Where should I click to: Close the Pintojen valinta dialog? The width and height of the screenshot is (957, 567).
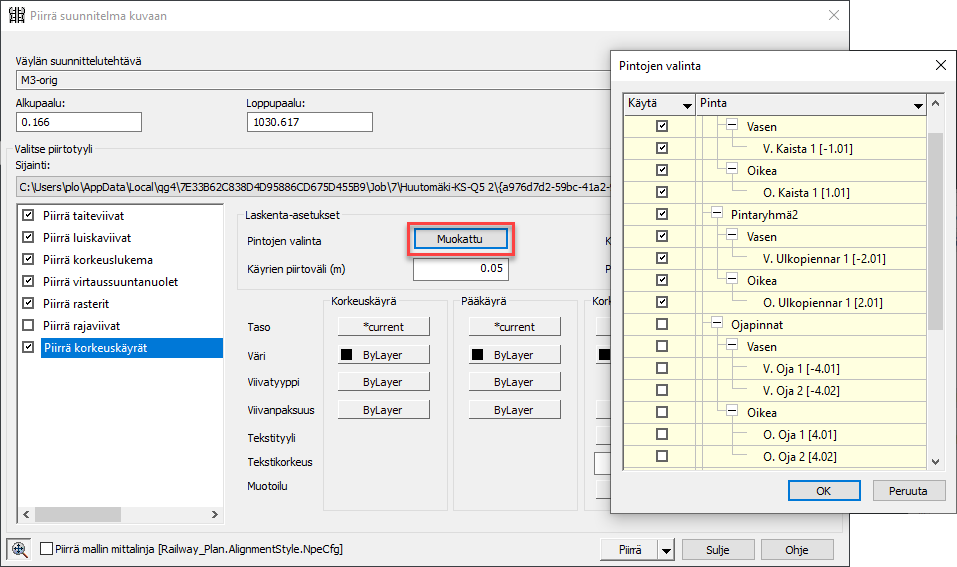pos(941,65)
